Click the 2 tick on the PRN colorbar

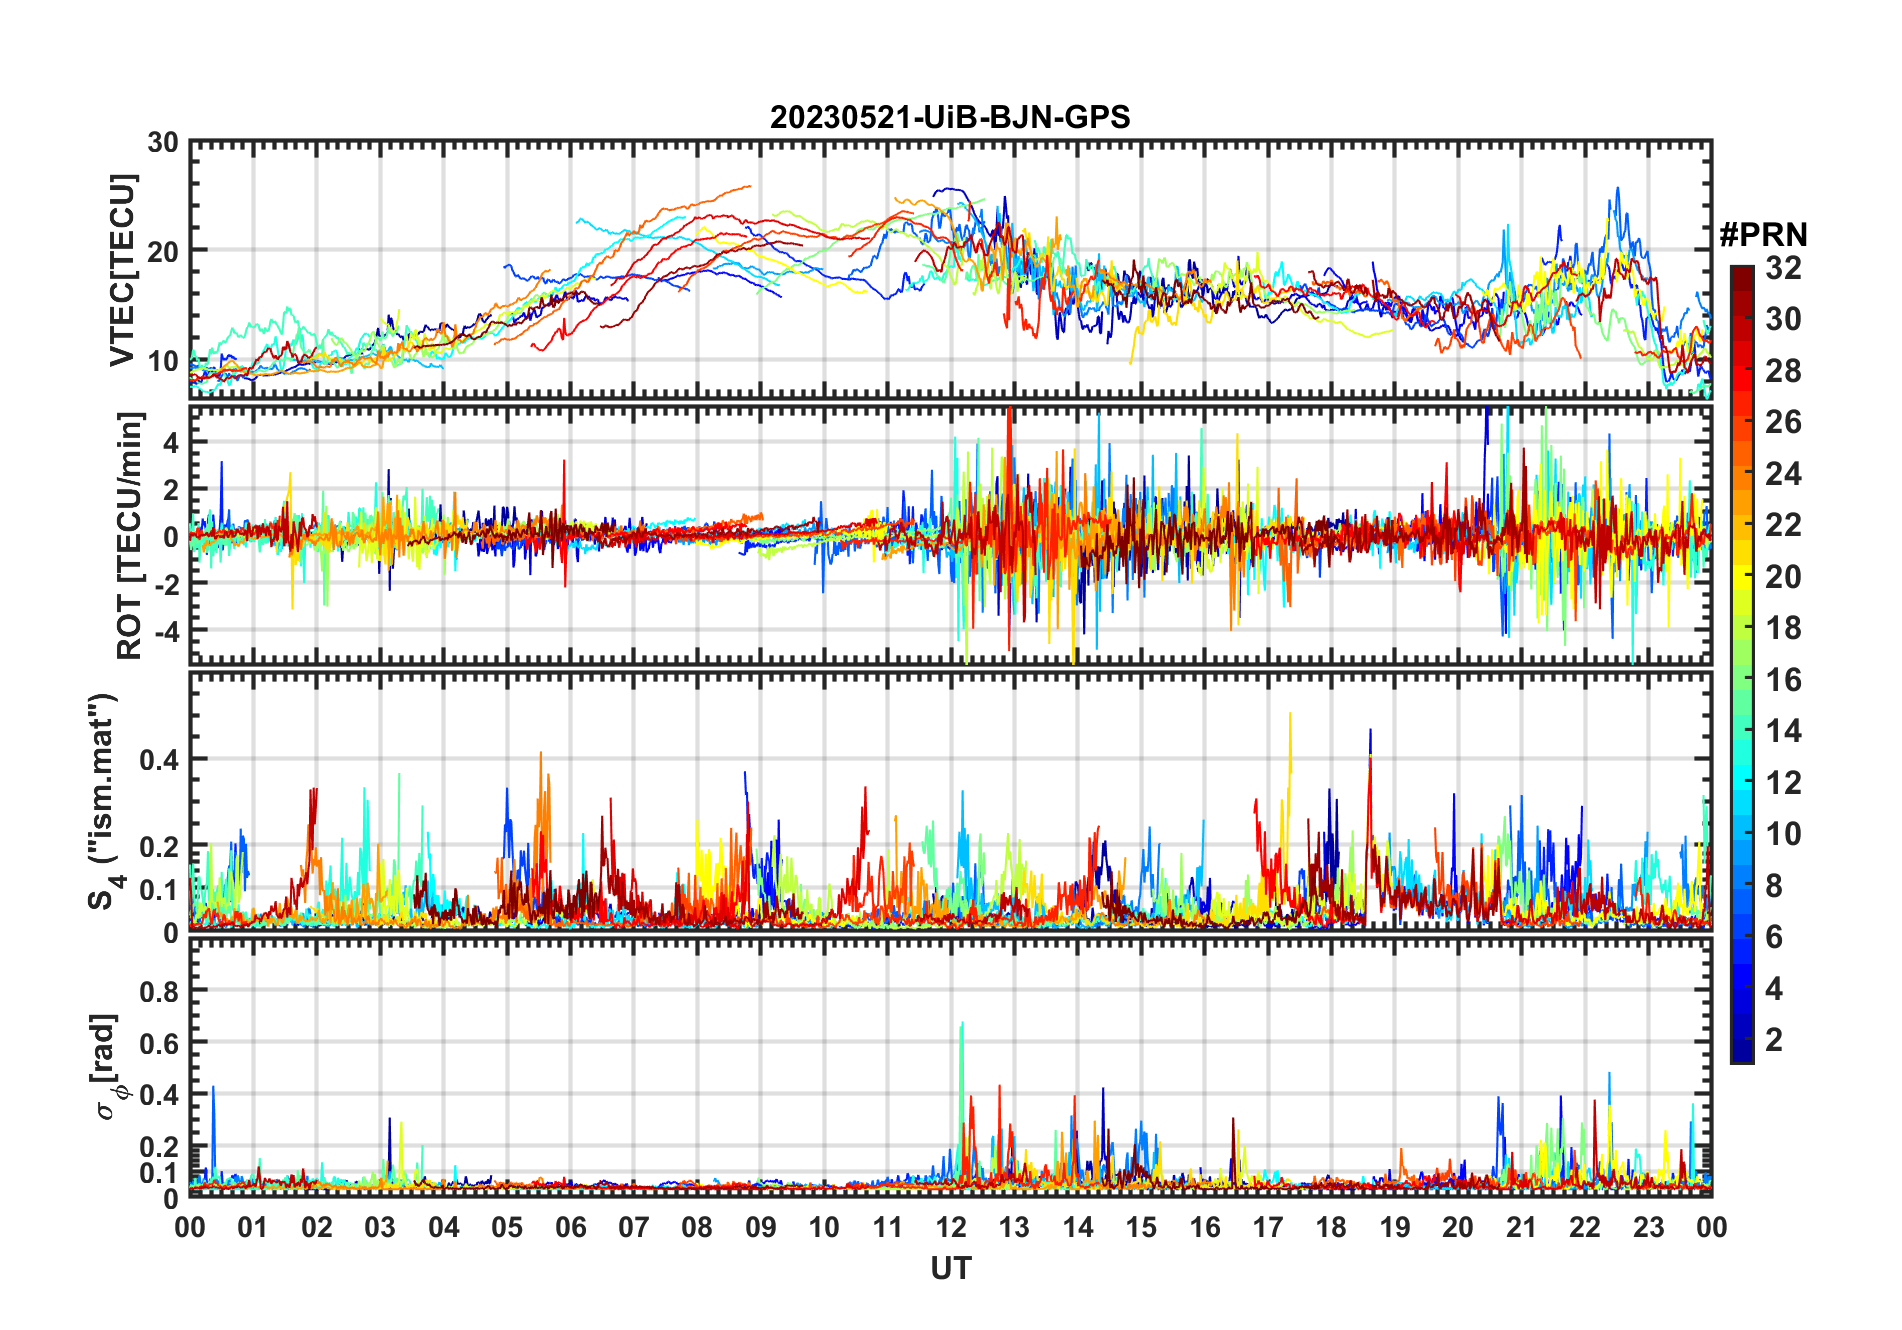click(1774, 1040)
